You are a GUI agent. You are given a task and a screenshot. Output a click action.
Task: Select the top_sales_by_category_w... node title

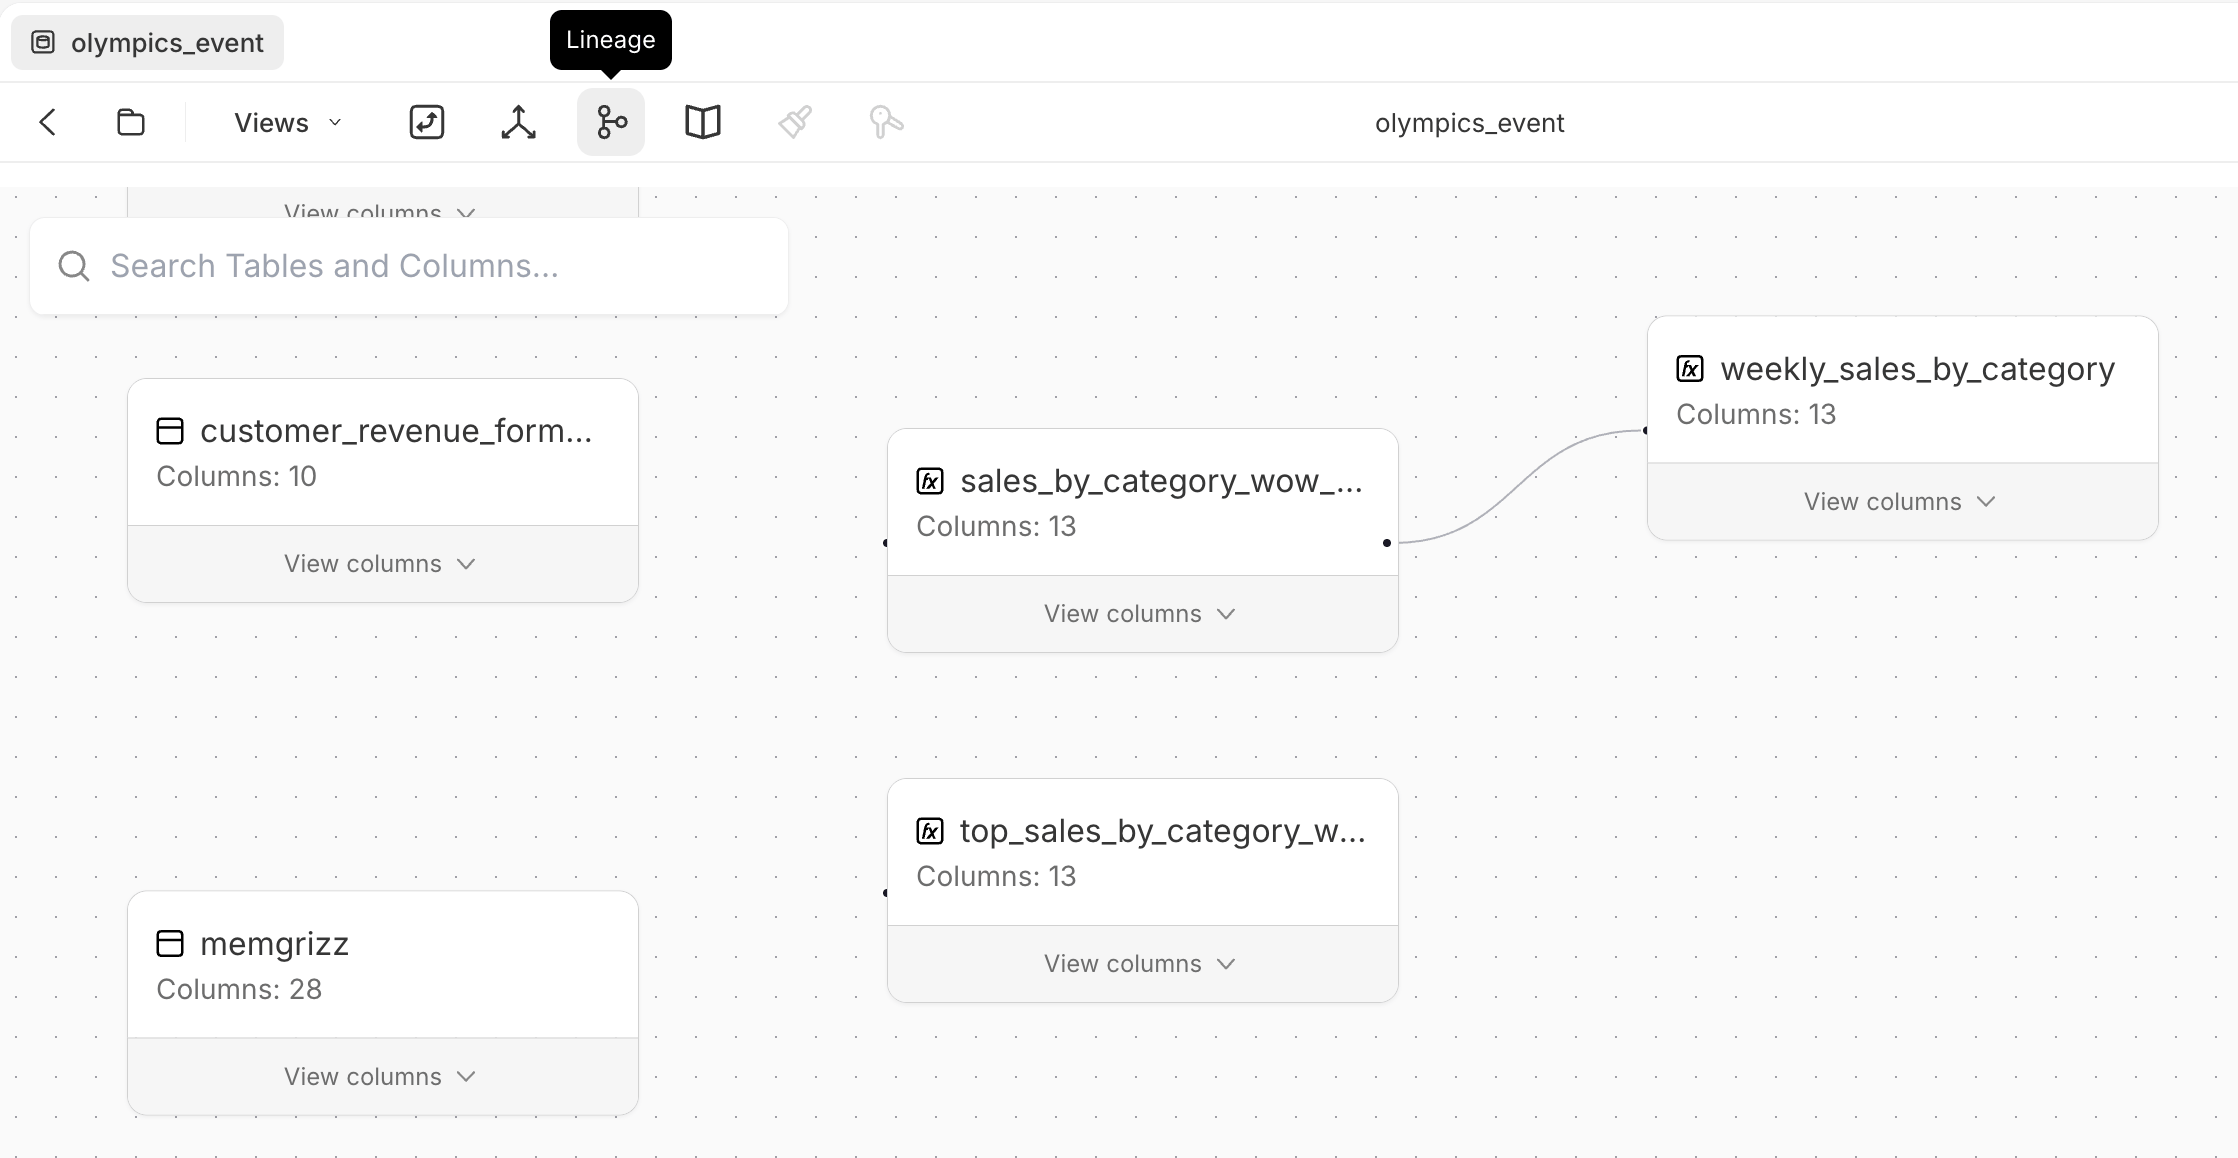[x=1162, y=831]
